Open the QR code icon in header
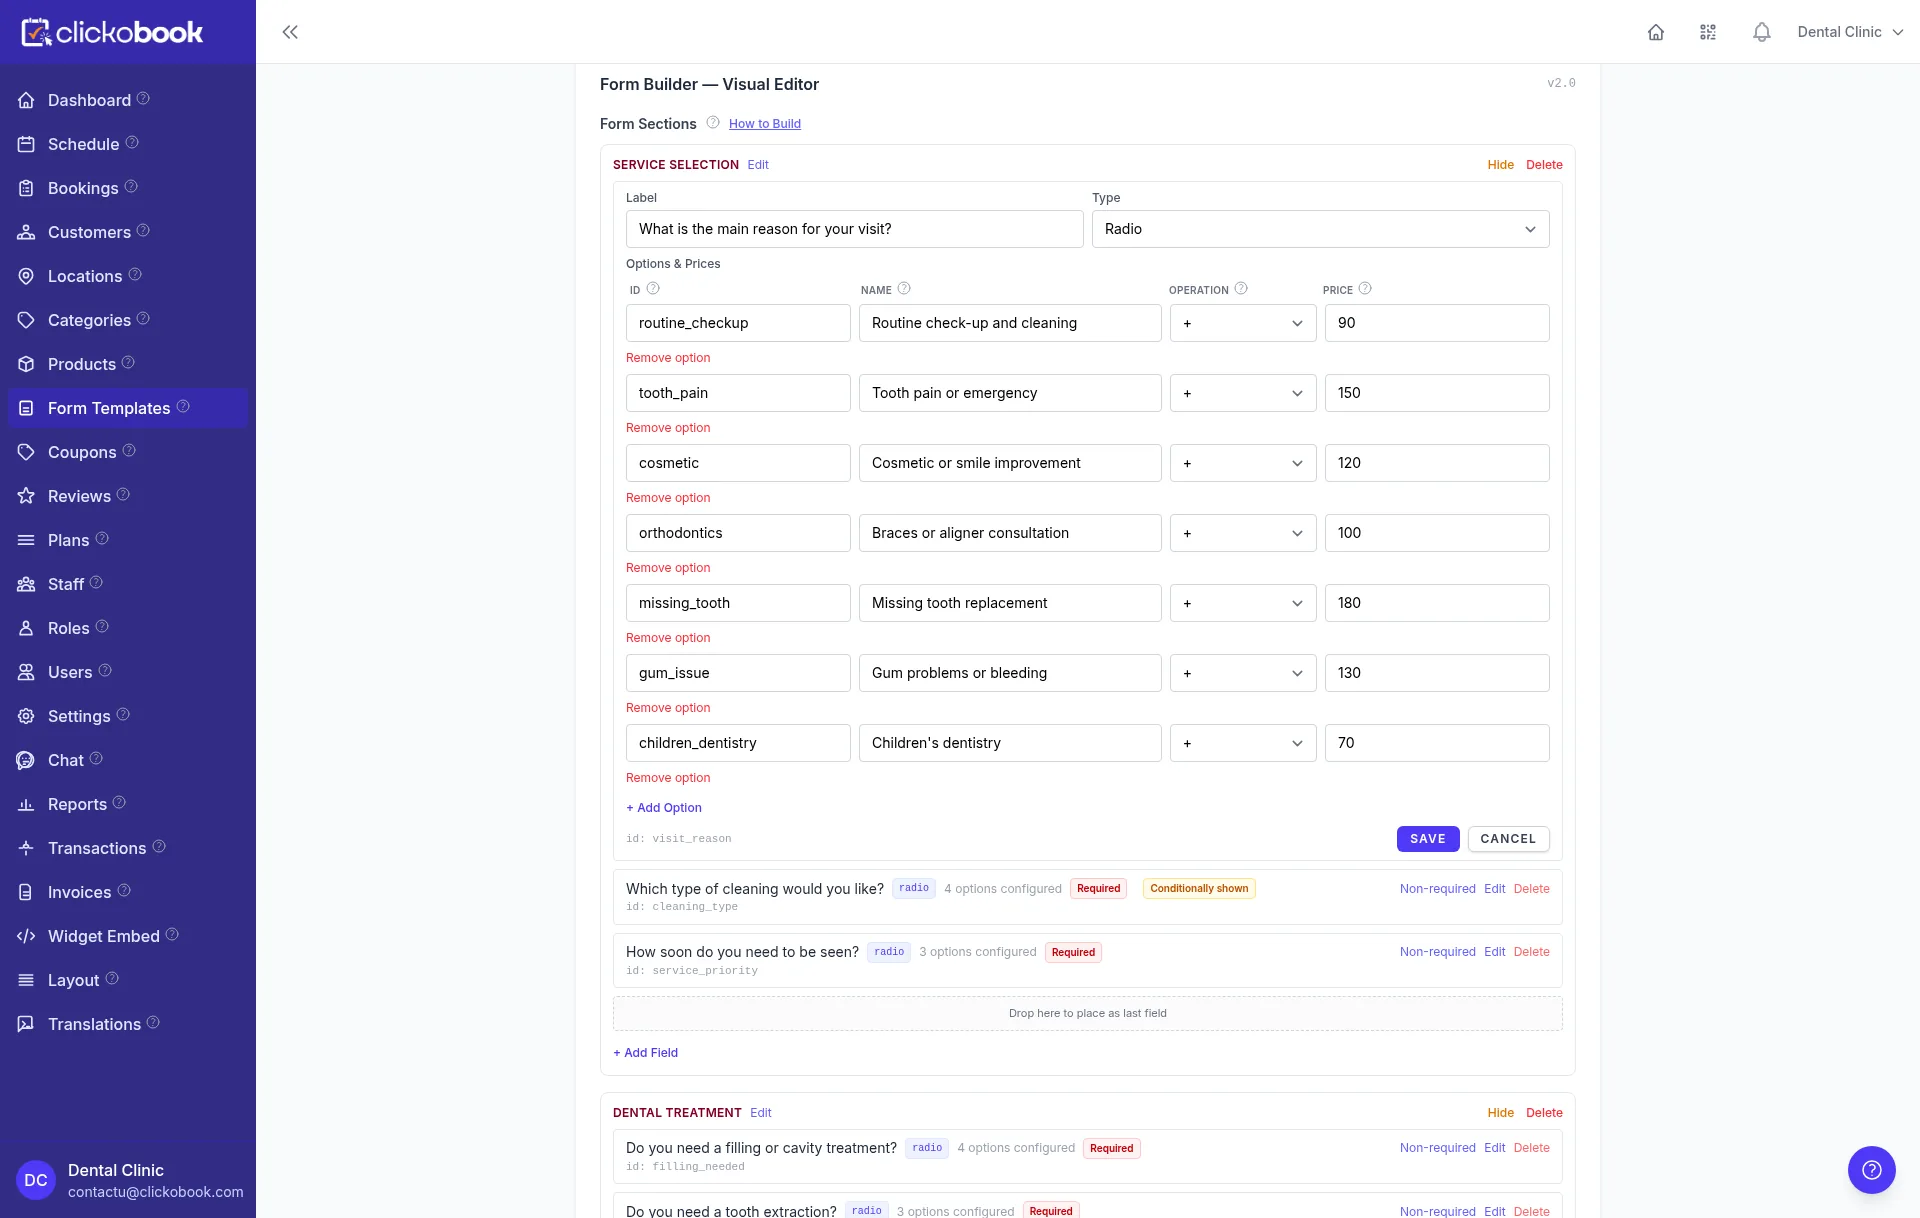Screen dimensions: 1920x1218 (1708, 32)
